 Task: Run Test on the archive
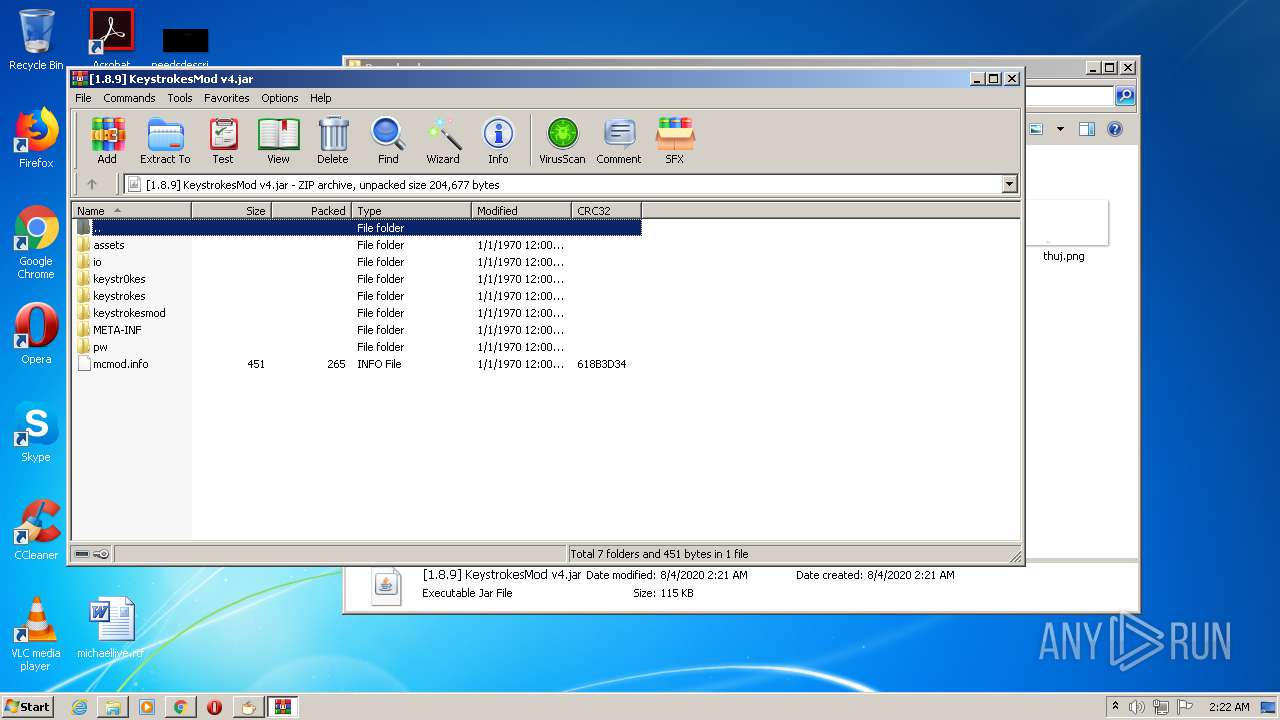(223, 141)
